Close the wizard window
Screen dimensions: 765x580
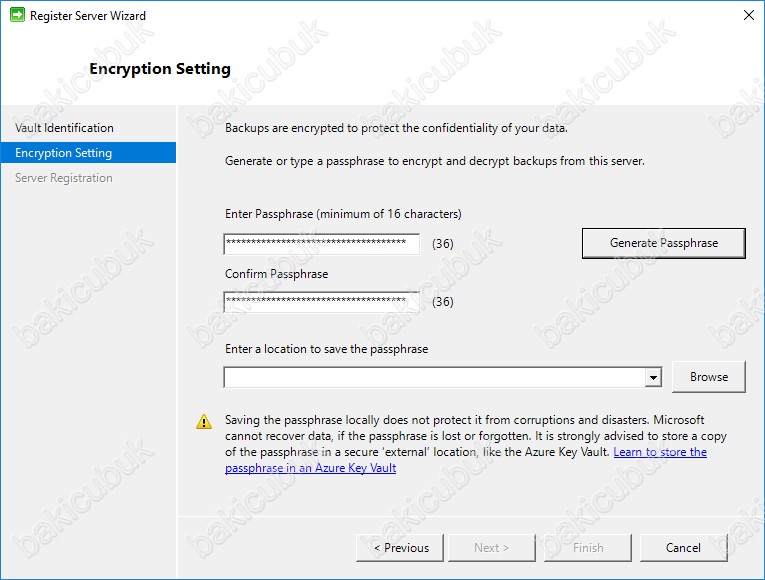point(748,15)
